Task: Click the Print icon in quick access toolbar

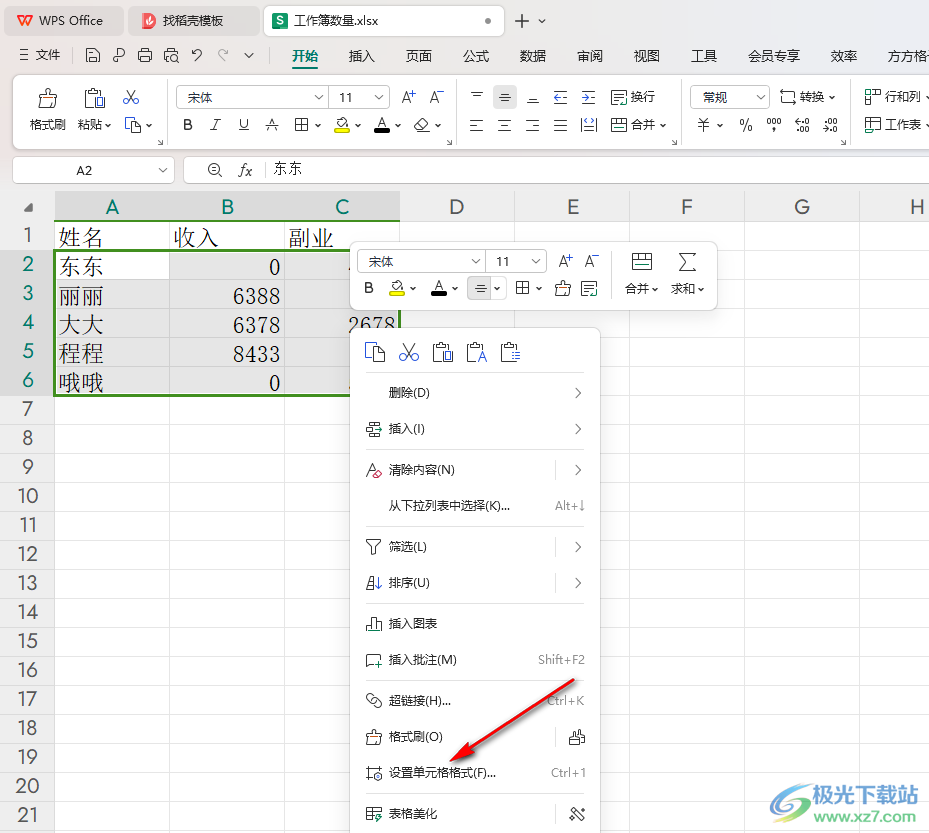Action: tap(145, 56)
